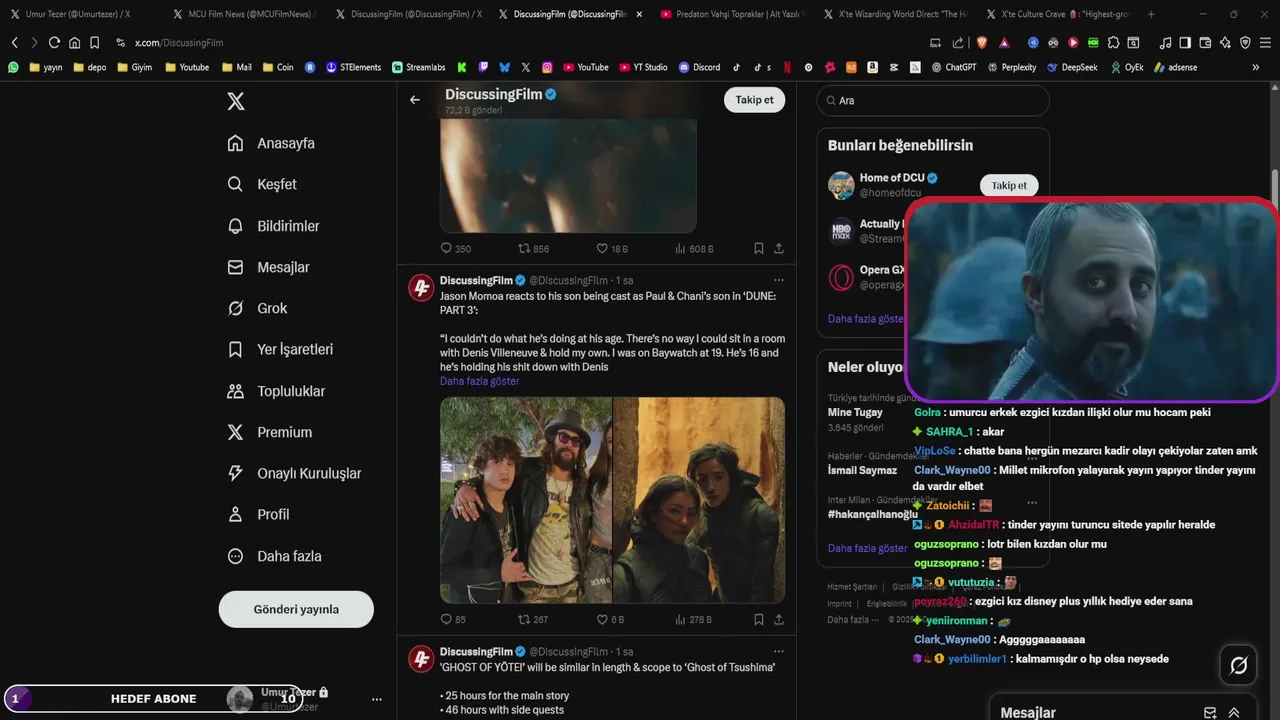
Task: Open more options on the Jason Momoa post
Action: coord(778,280)
